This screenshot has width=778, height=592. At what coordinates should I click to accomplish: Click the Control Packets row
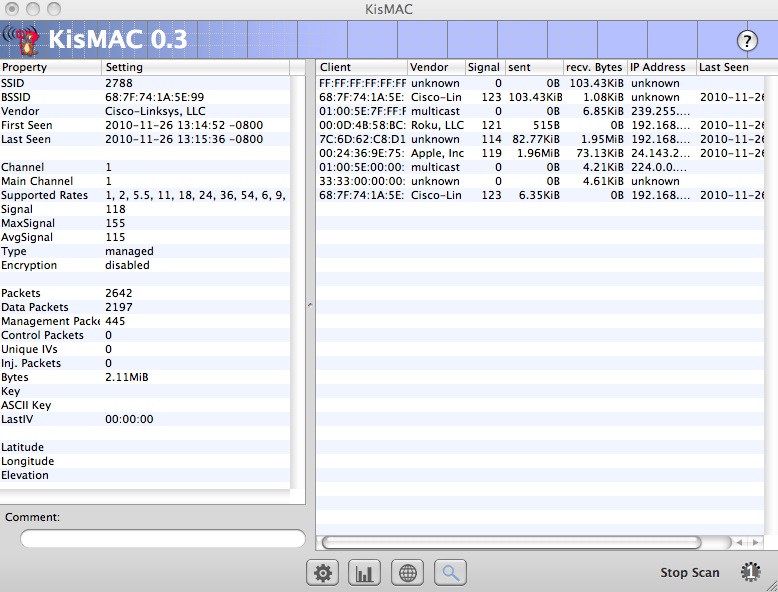[145, 335]
